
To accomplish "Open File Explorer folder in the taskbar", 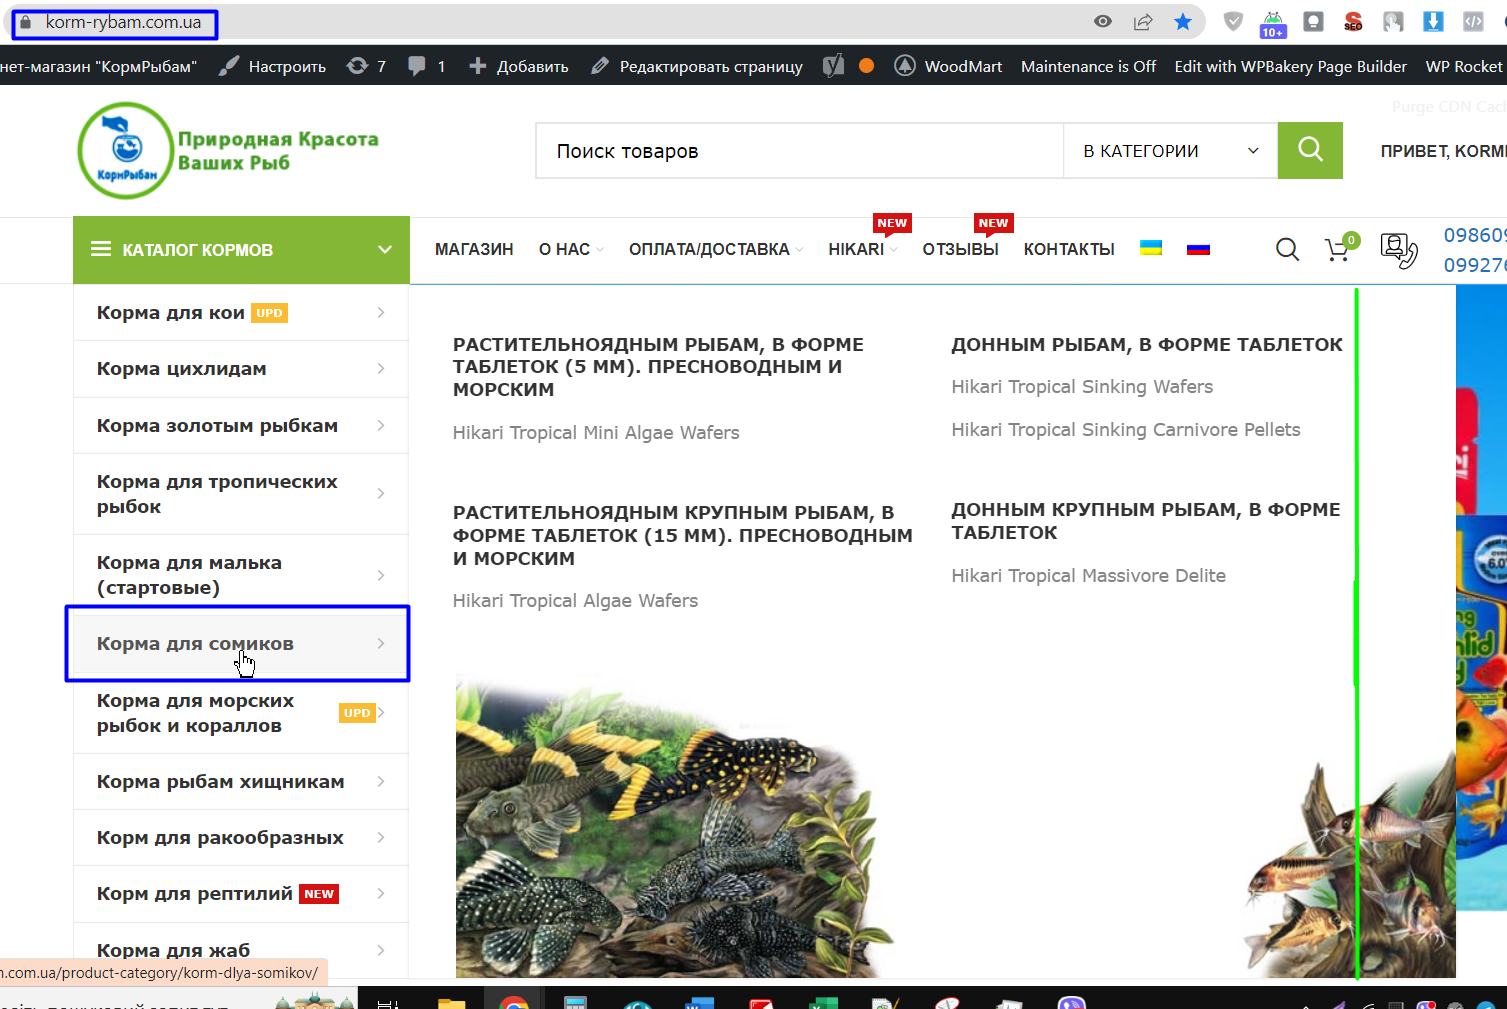I will (452, 1003).
